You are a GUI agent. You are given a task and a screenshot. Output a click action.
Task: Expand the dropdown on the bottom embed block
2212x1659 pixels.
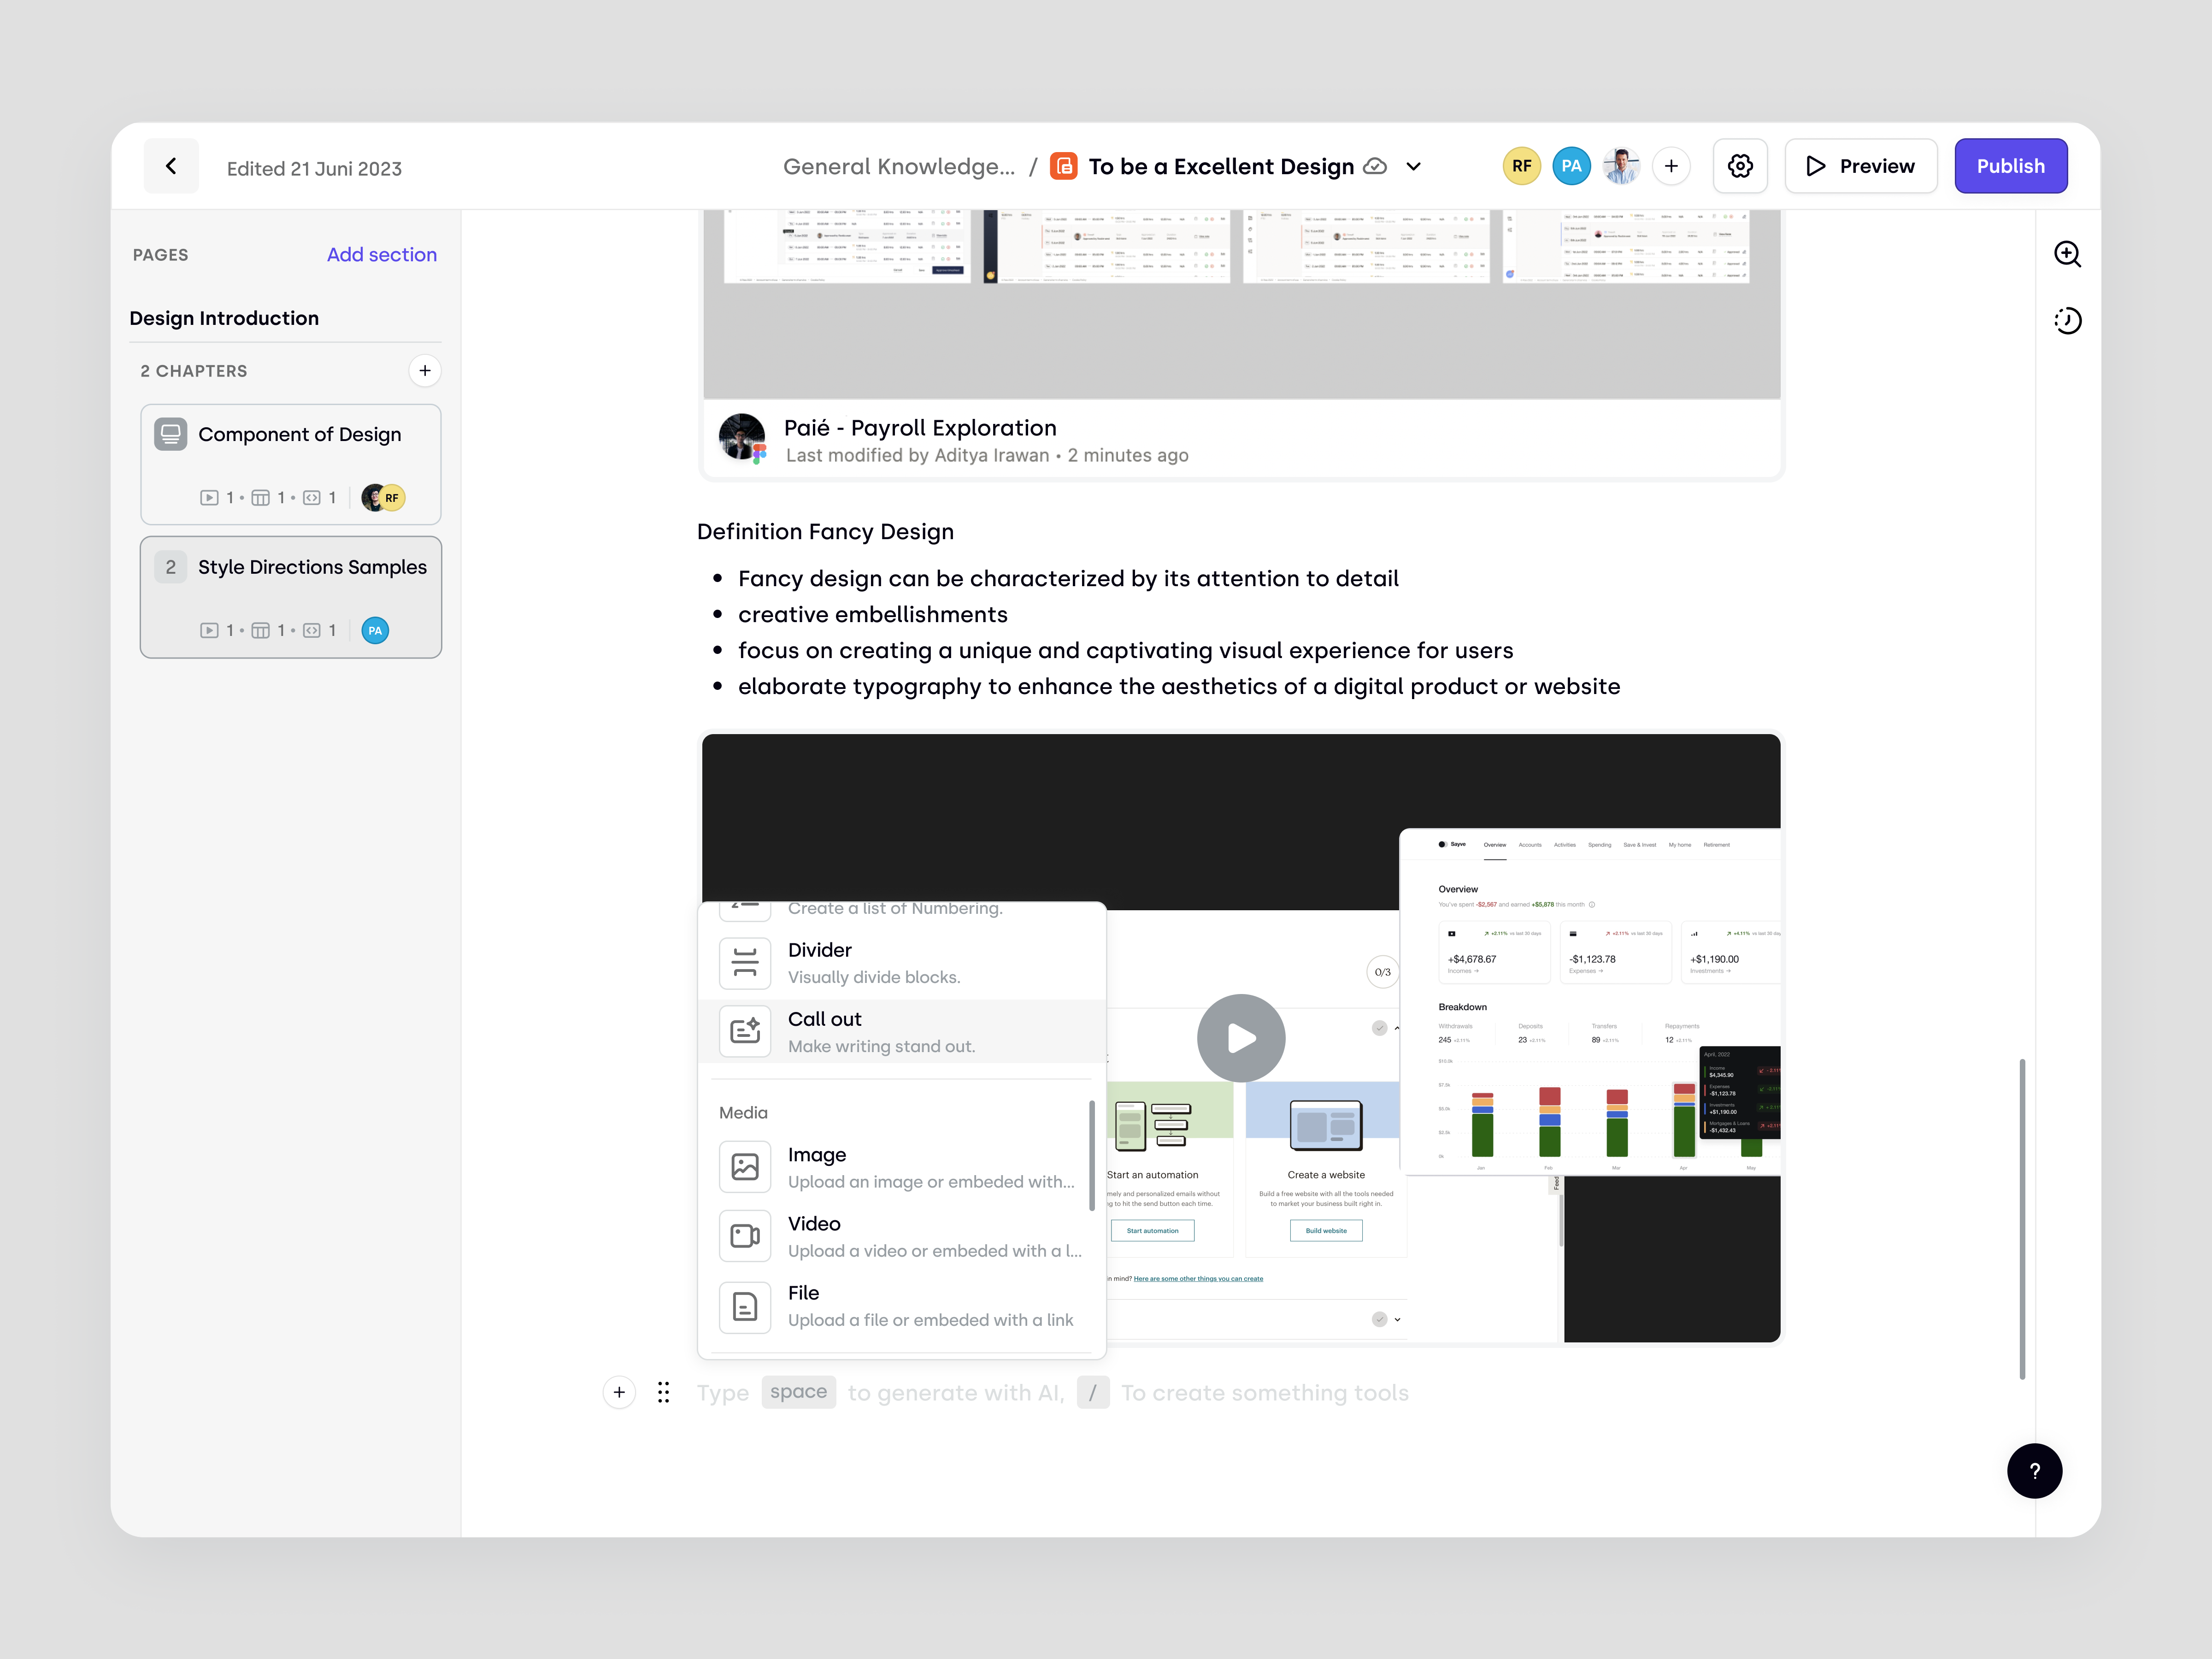tap(1398, 1319)
